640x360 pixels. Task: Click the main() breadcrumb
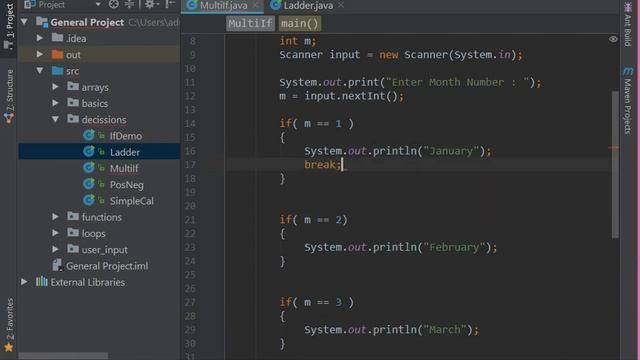[300, 23]
